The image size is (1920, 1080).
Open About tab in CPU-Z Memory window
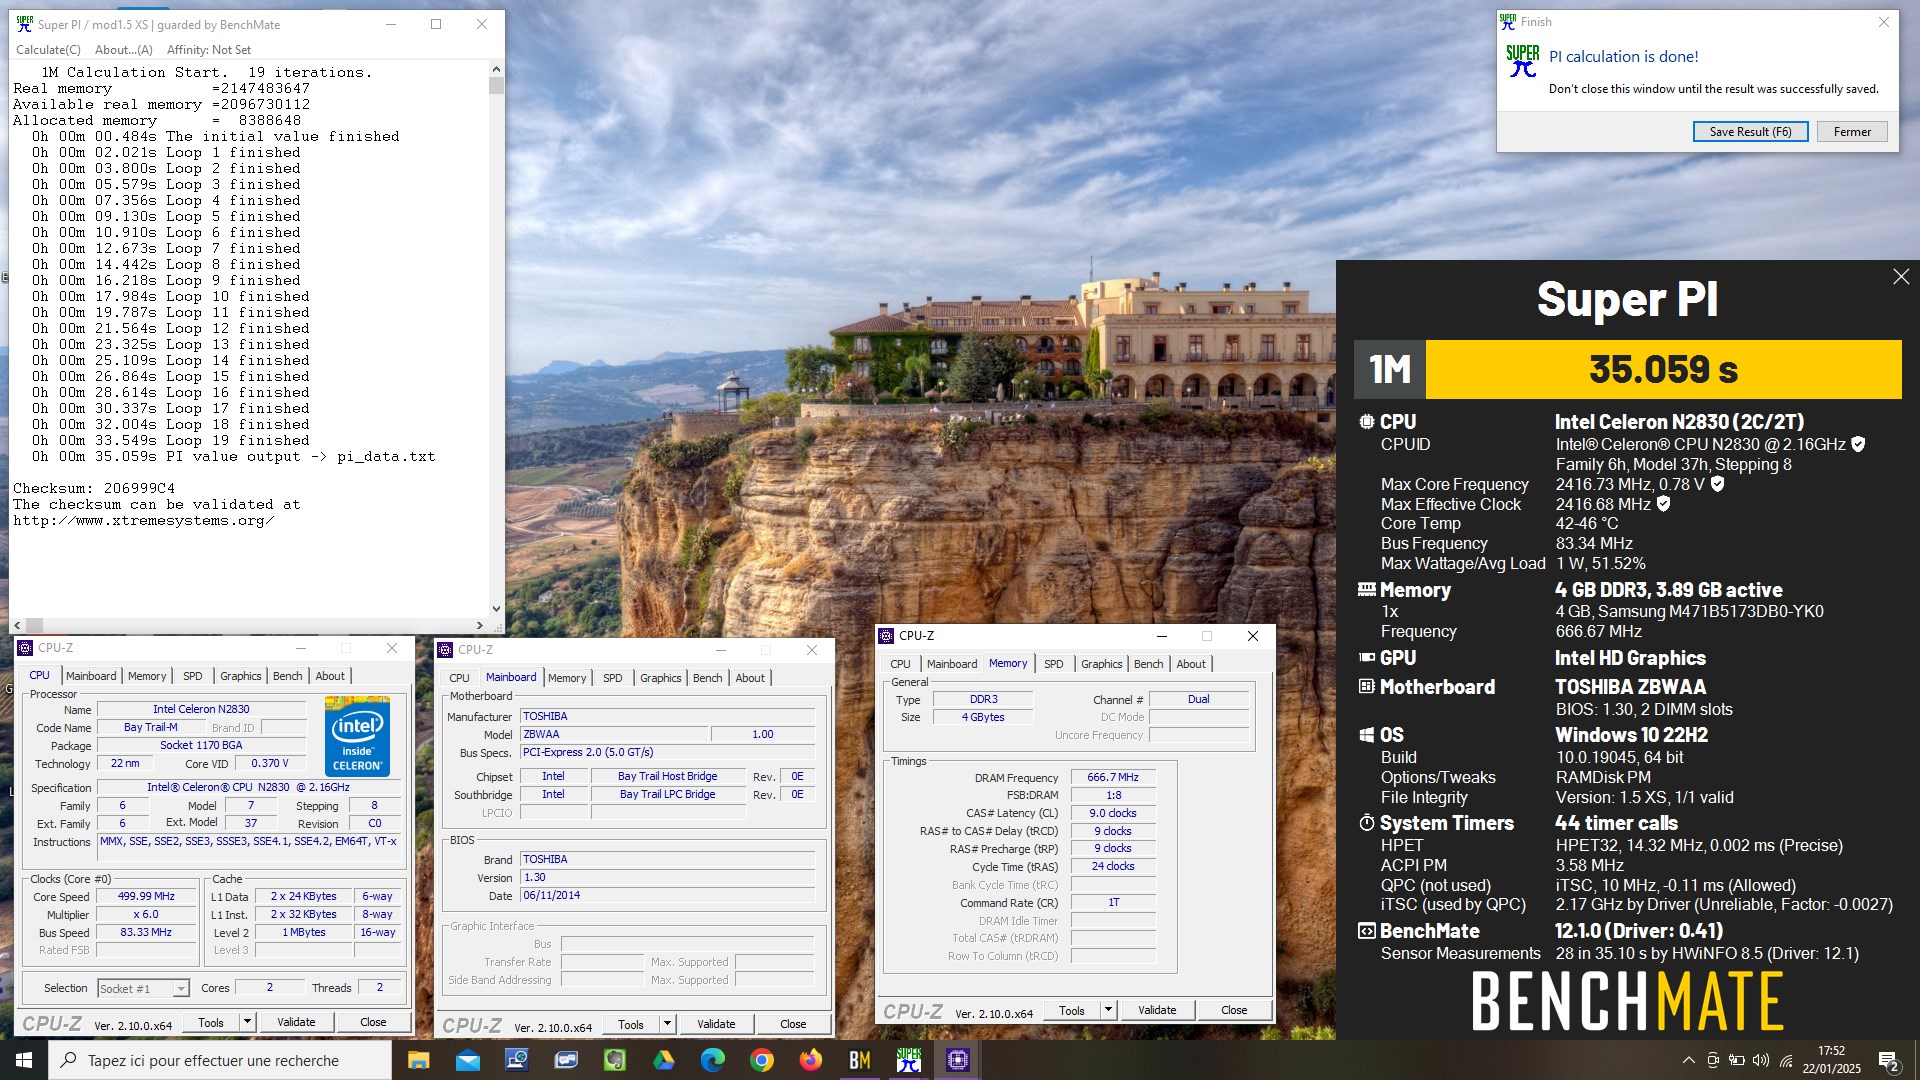(x=1190, y=664)
